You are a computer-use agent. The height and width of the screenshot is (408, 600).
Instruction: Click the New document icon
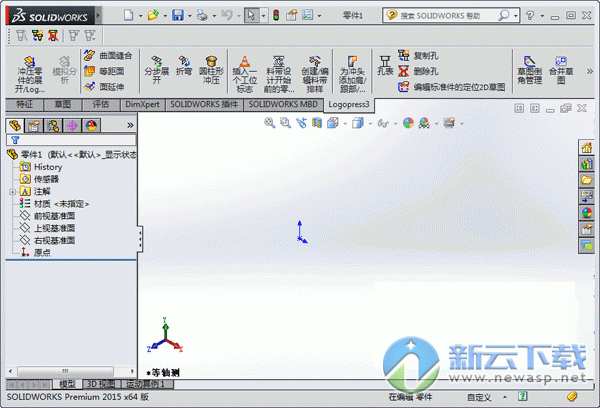pos(129,15)
